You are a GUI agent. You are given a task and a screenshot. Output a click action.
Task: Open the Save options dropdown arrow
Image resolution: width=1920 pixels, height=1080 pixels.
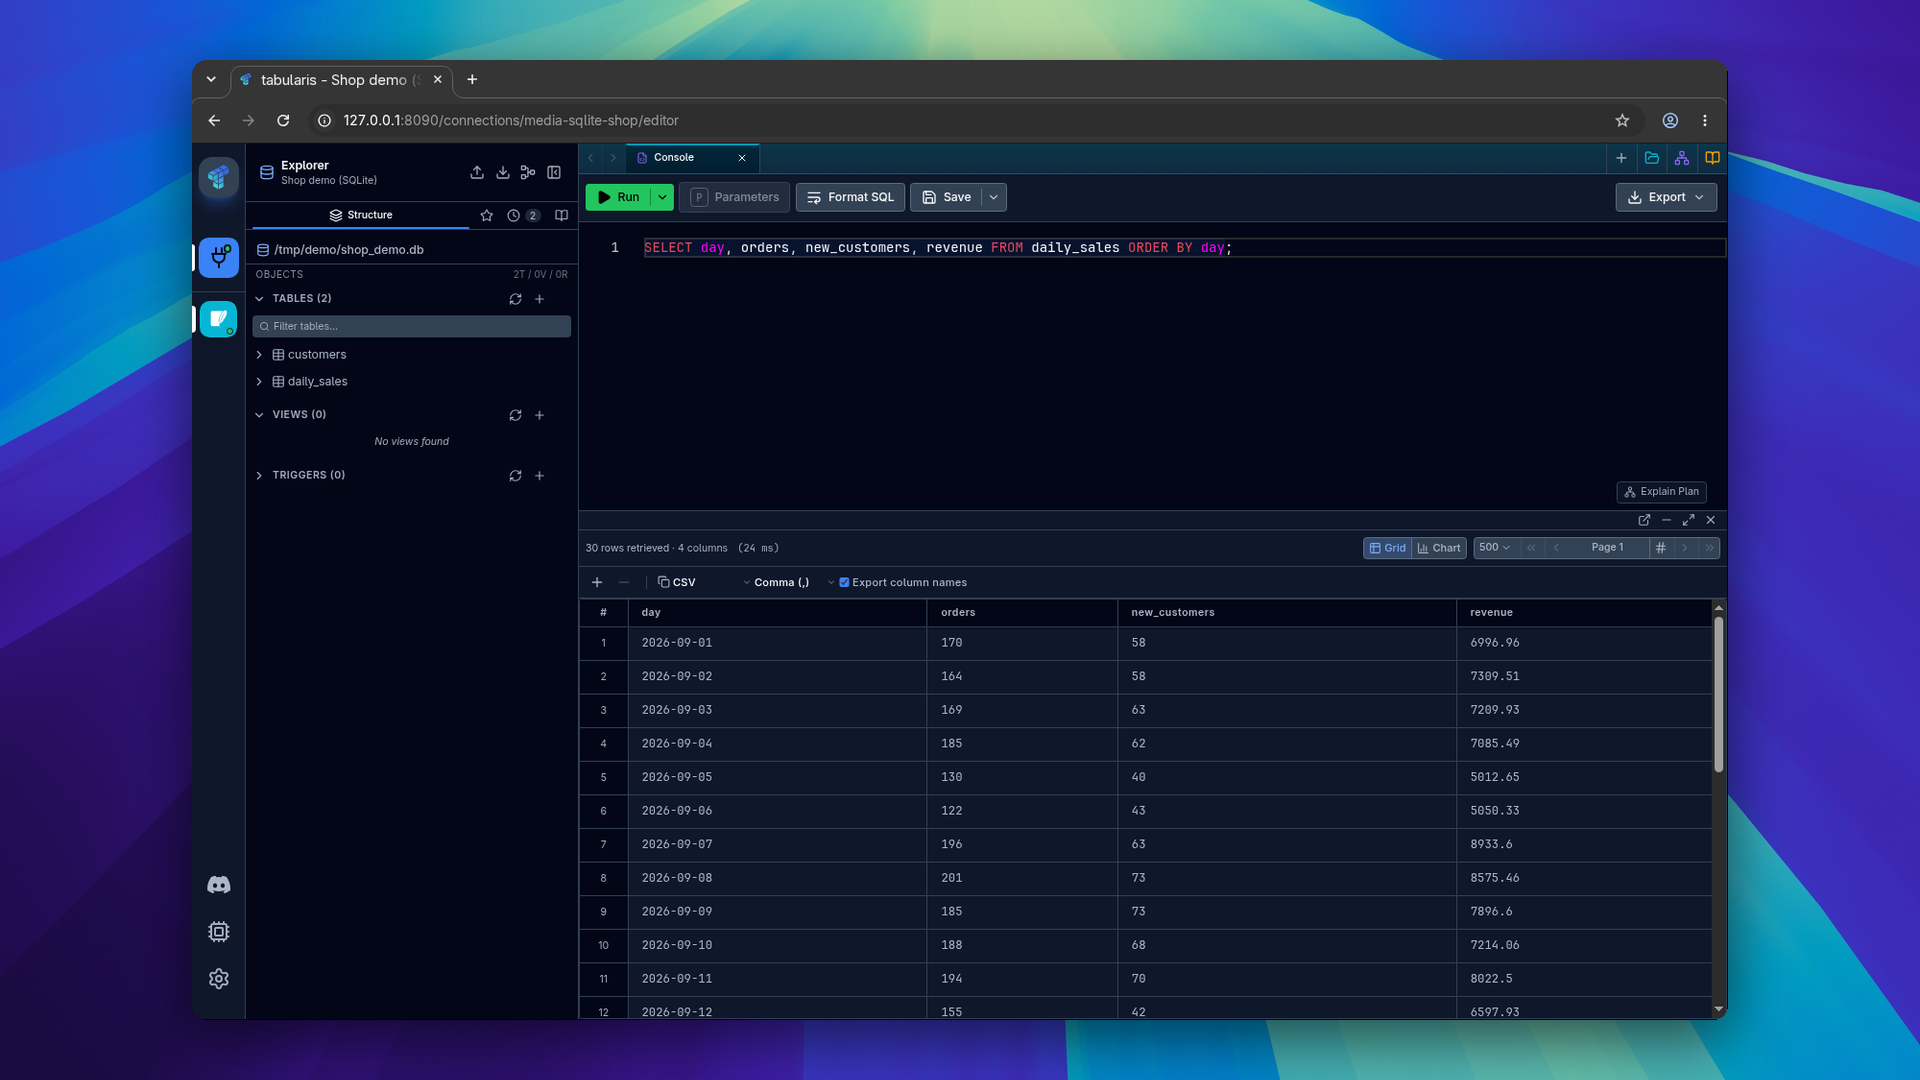coord(994,197)
